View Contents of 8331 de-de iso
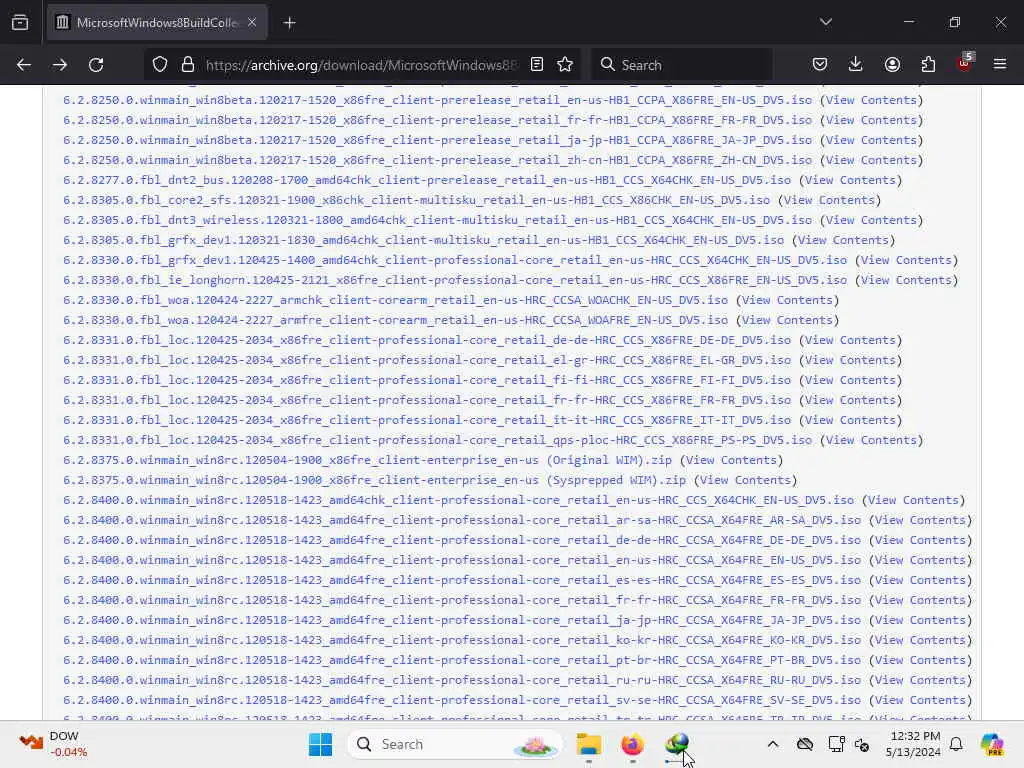 [x=850, y=340]
